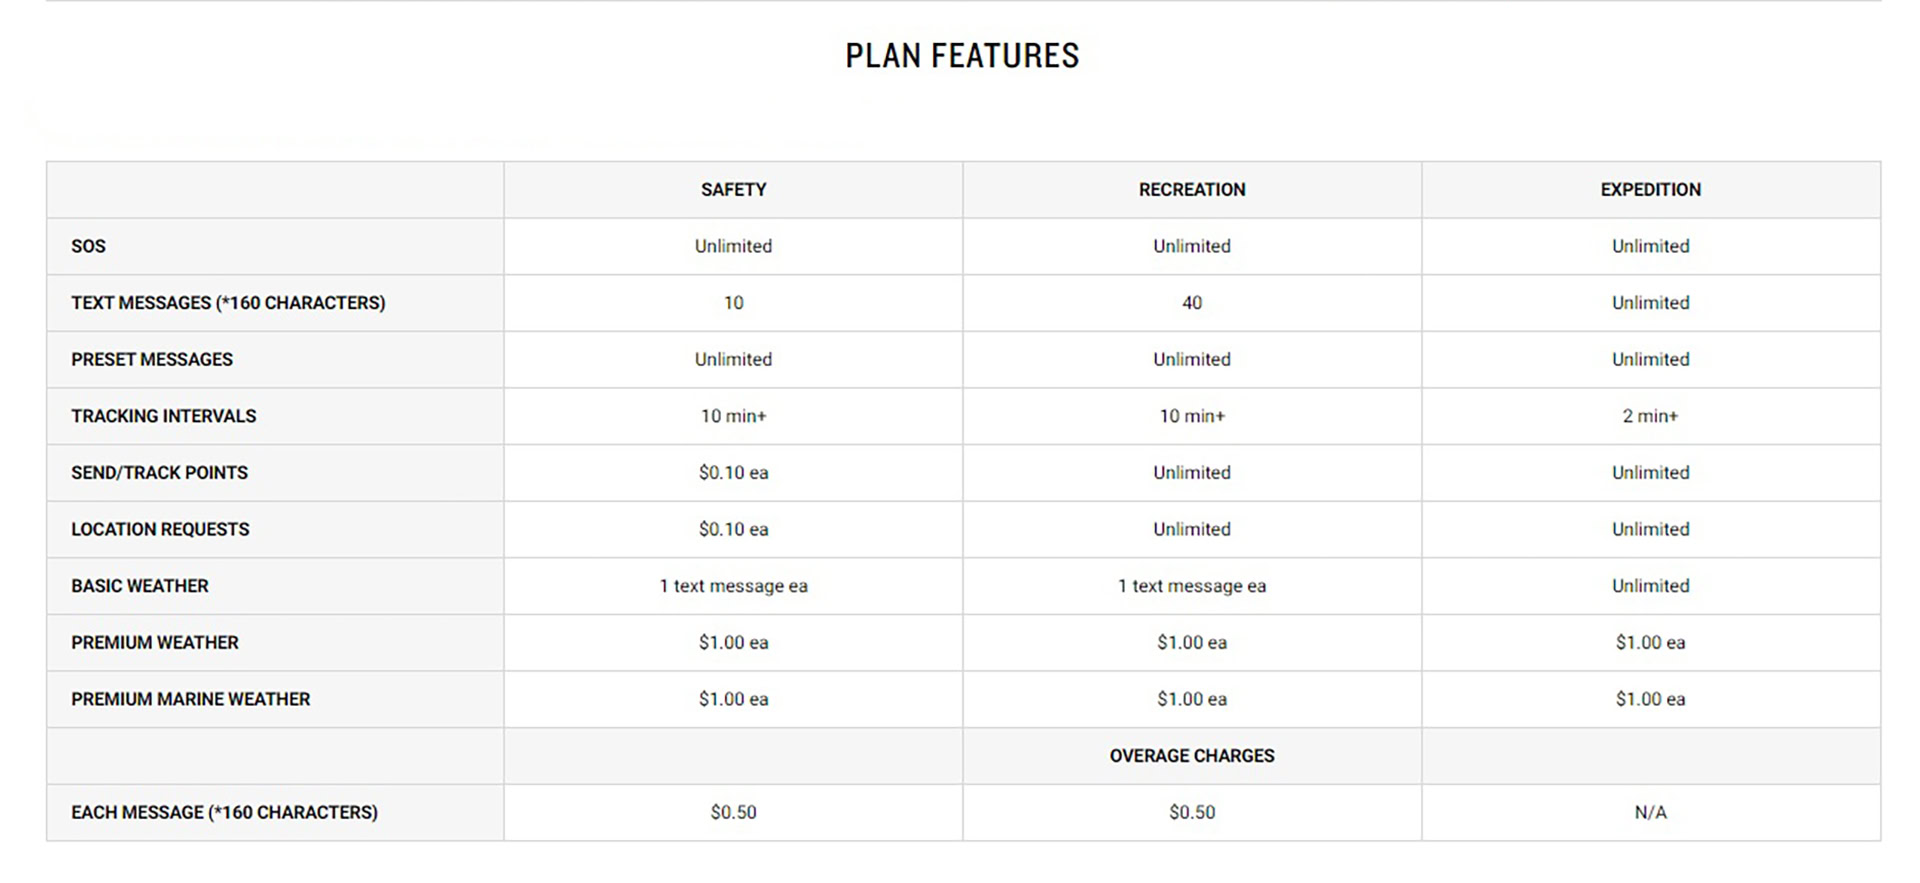
Task: Select the 2 min+ tracking interval cell
Action: pyautogui.click(x=1650, y=416)
